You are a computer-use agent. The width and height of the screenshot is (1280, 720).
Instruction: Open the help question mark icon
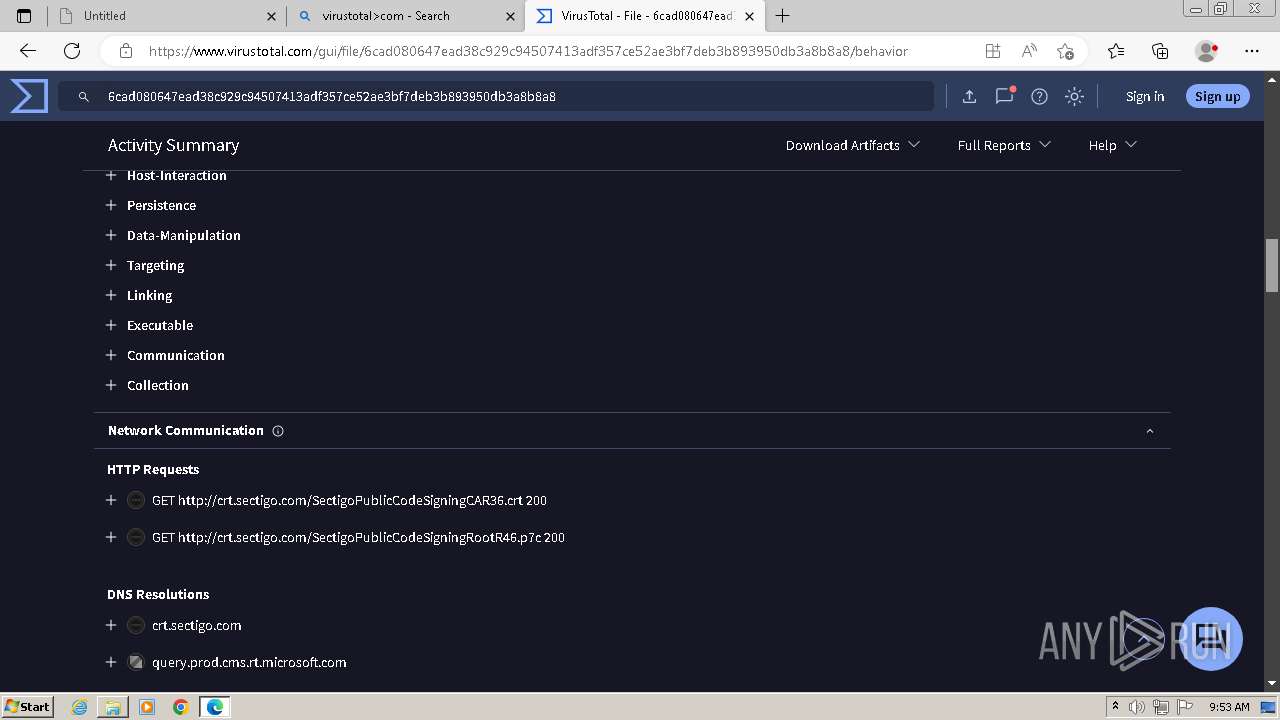(x=1039, y=96)
